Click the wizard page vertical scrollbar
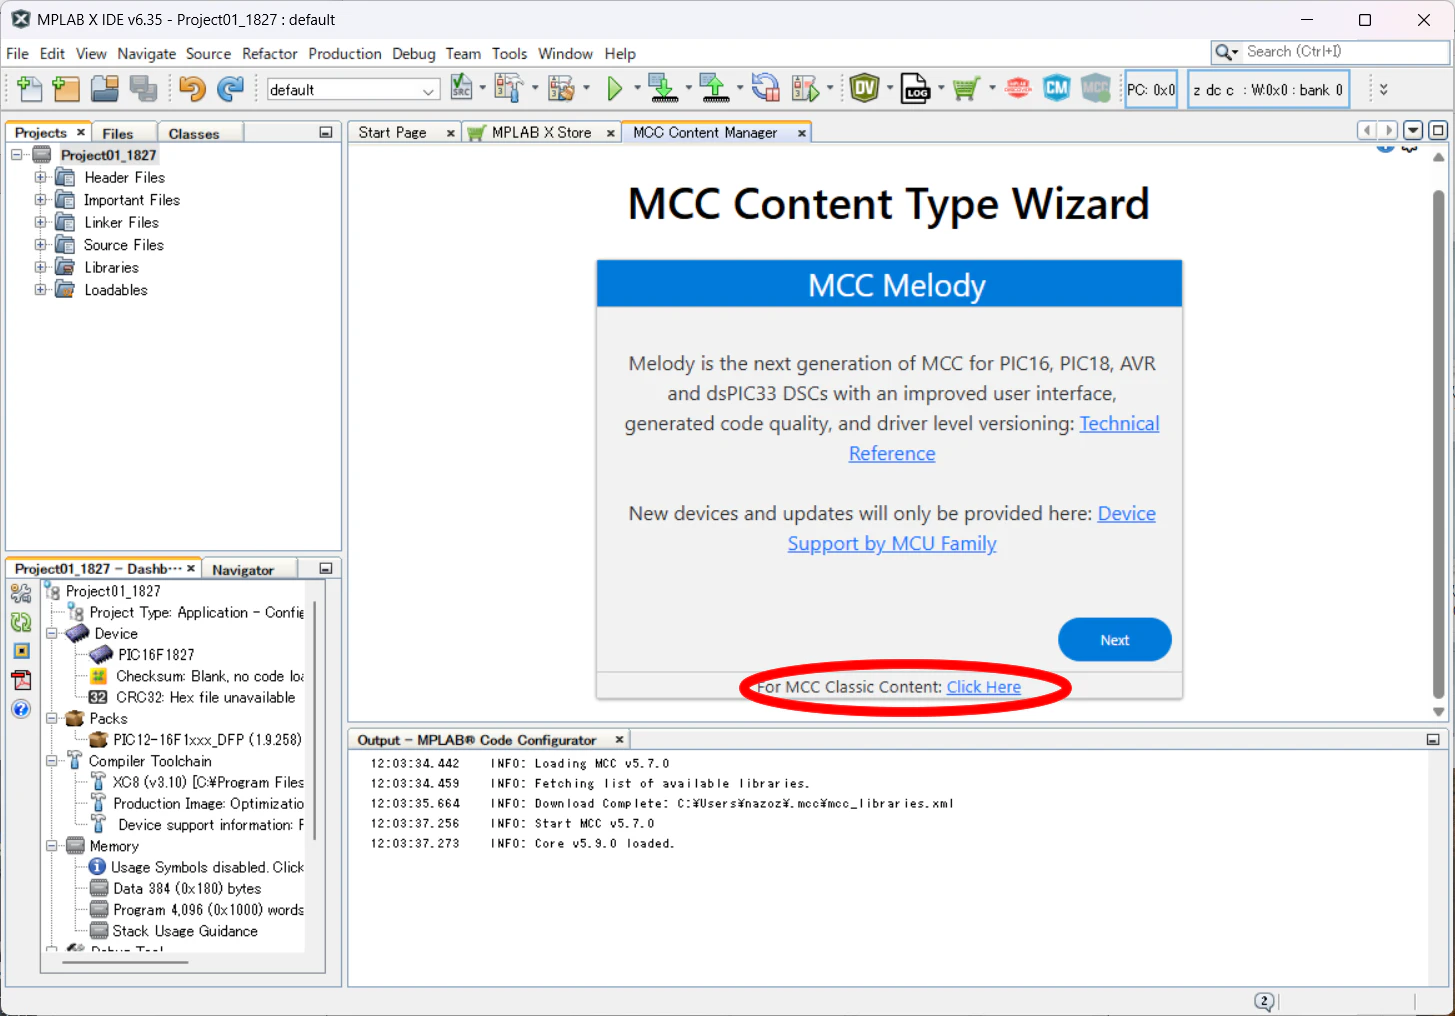 point(1438,445)
